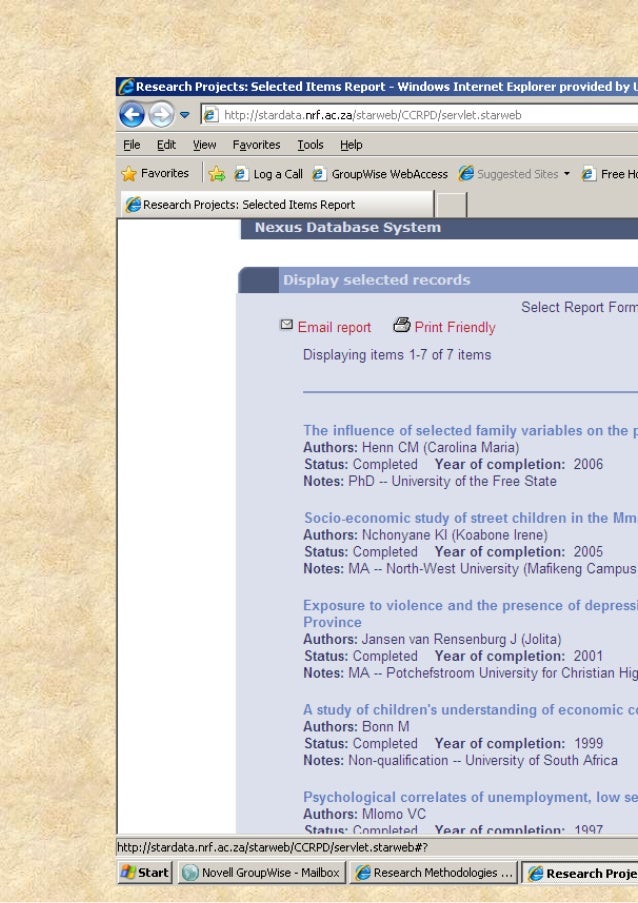Click the 'Displaying items 1-7 of 7 items' text

[397, 355]
